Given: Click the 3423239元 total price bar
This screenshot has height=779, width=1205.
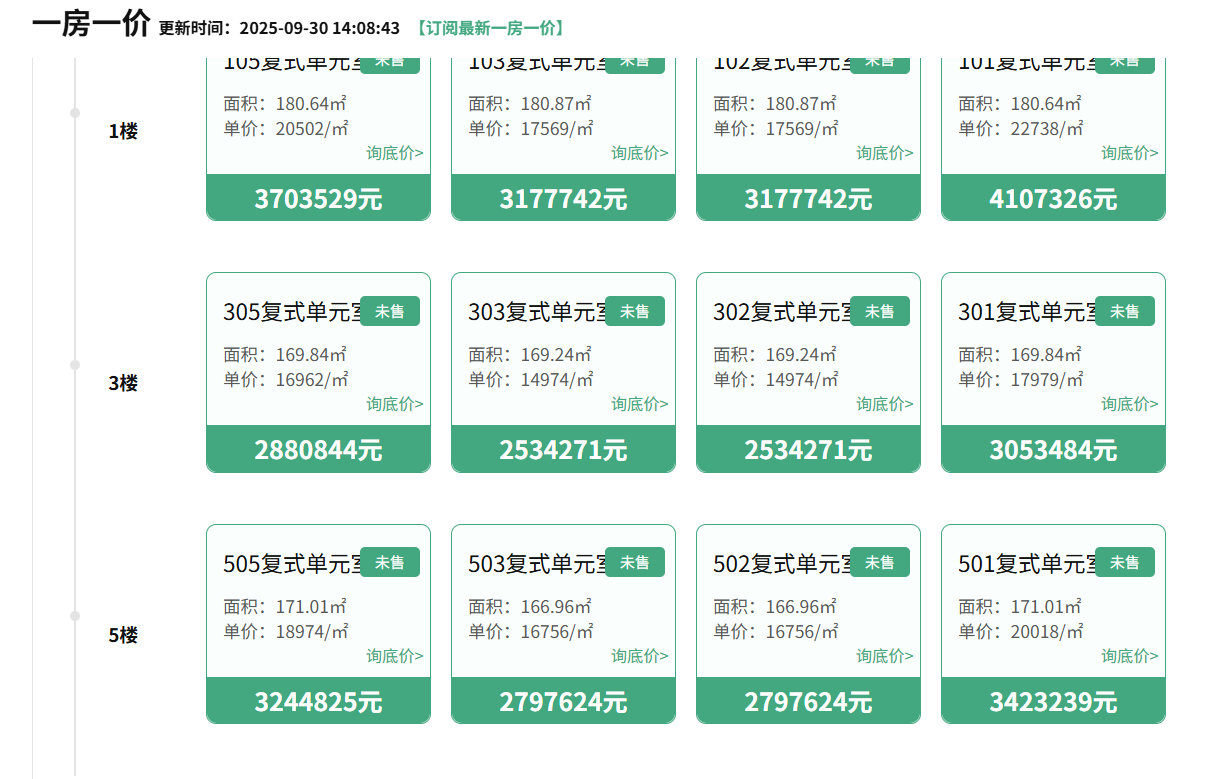Looking at the screenshot, I should click(x=1053, y=701).
